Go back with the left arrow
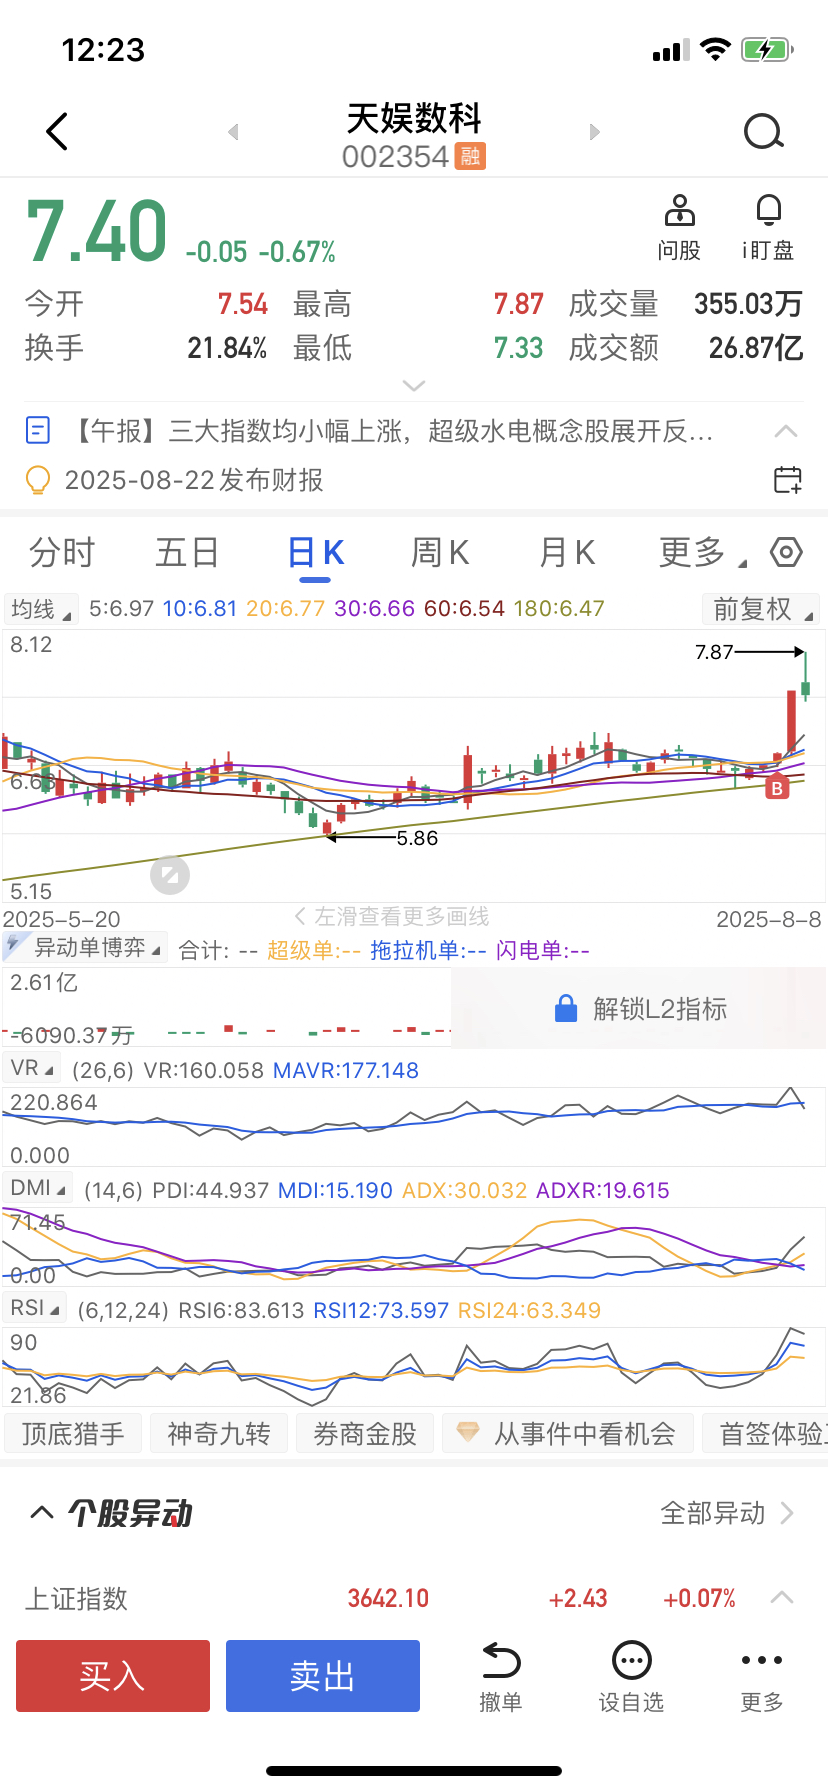Image resolution: width=828 pixels, height=1792 pixels. click(57, 131)
